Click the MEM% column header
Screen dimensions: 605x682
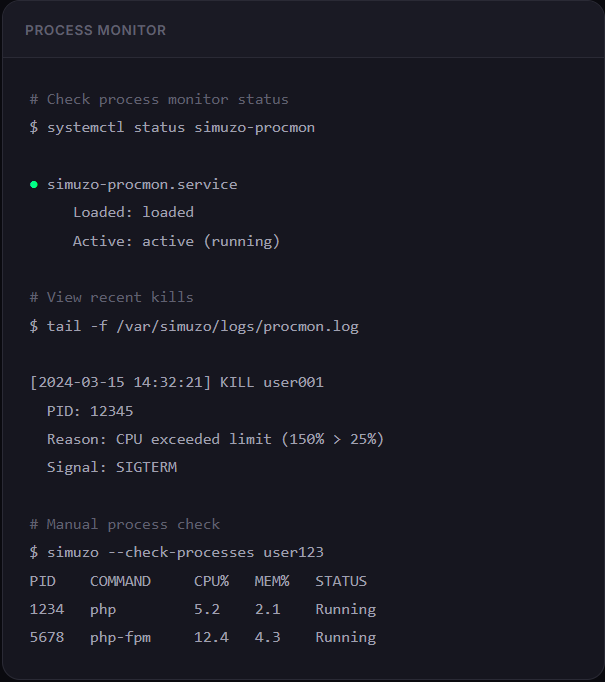(272, 582)
